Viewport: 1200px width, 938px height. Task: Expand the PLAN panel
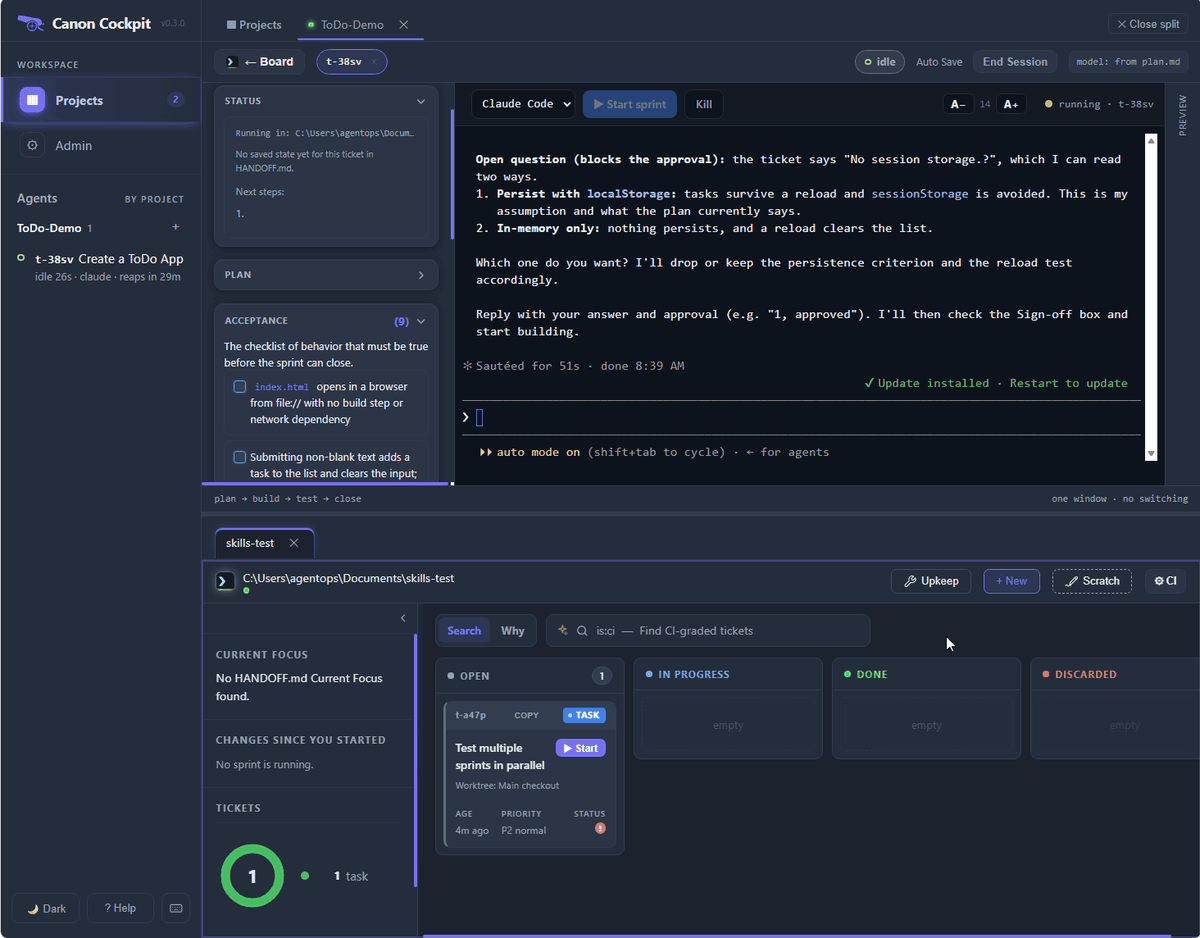tap(326, 275)
